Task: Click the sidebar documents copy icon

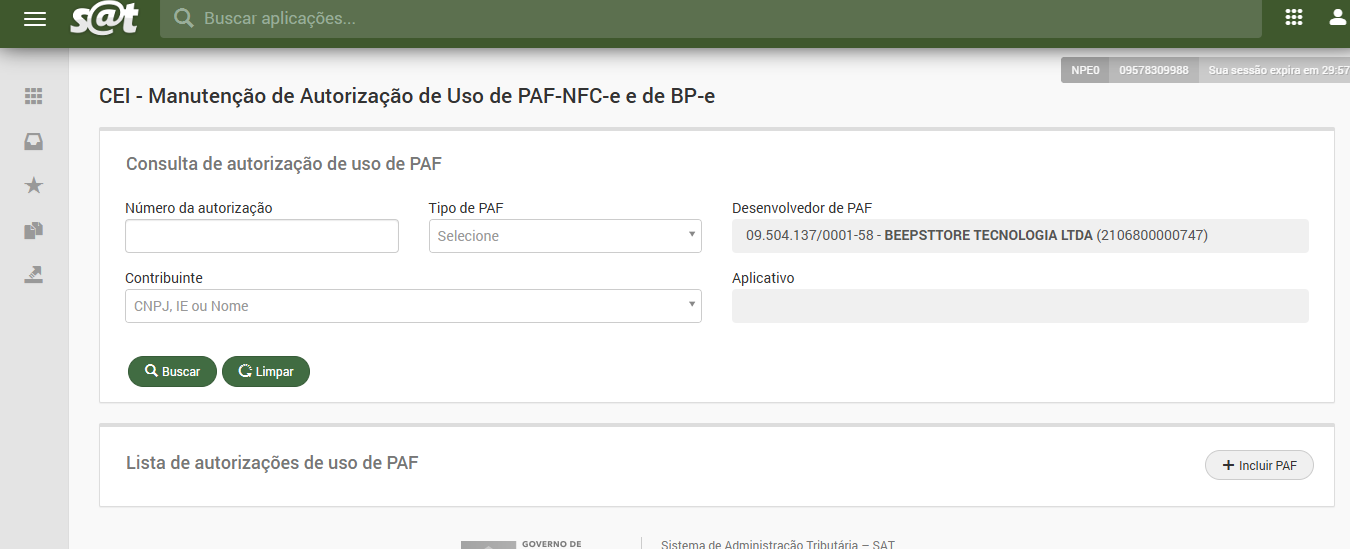Action: pyautogui.click(x=34, y=231)
